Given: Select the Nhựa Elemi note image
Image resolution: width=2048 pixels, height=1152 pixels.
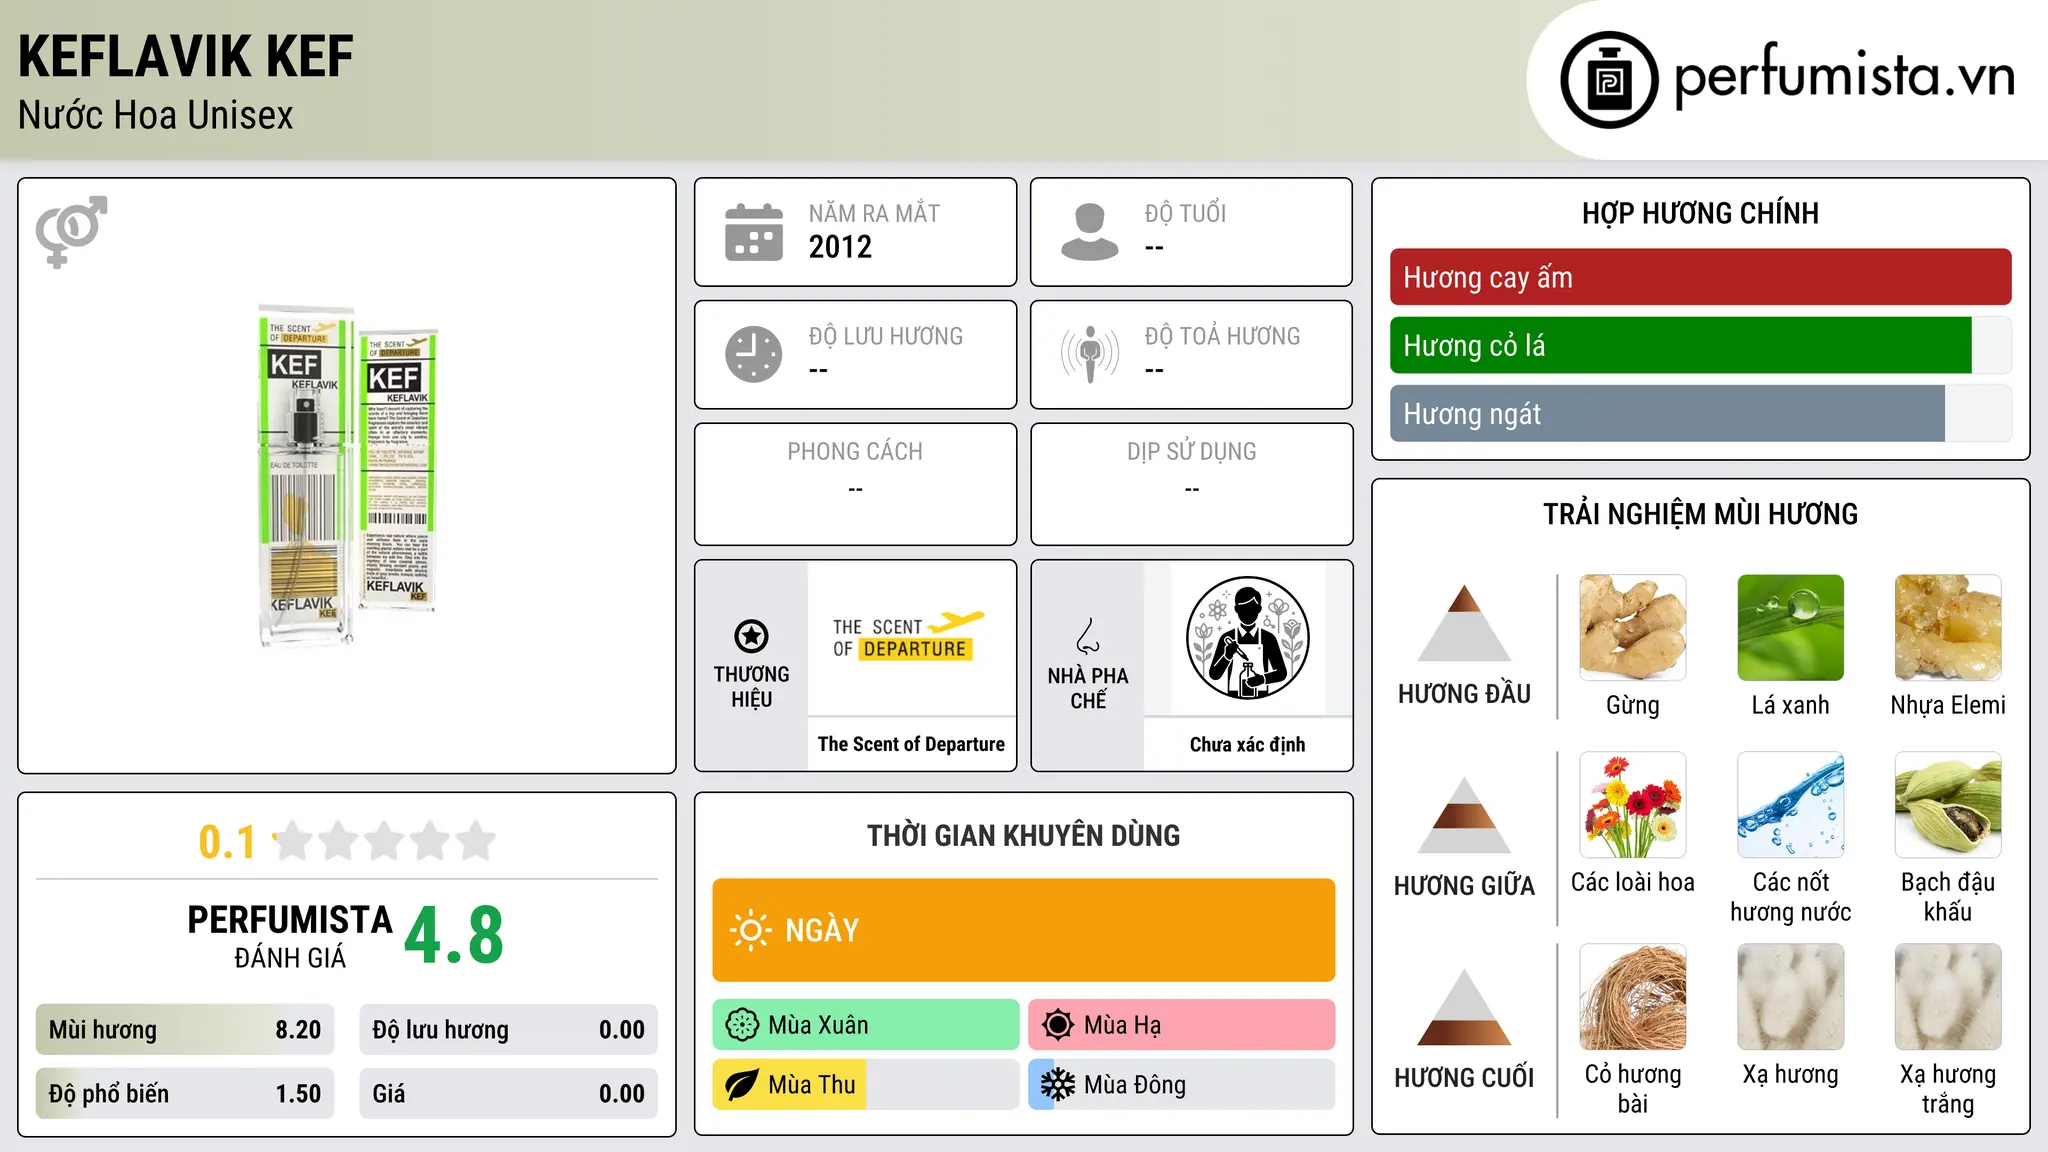Looking at the screenshot, I should click(x=1948, y=628).
